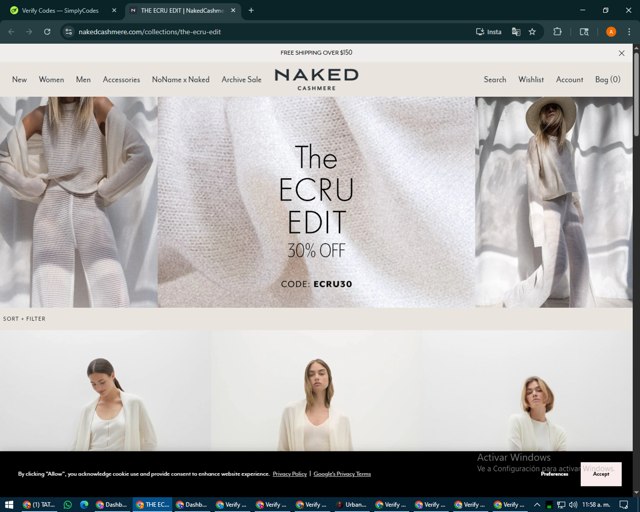Open Microsoft Edge in the taskbar
This screenshot has width=640, height=512.
click(x=84, y=505)
